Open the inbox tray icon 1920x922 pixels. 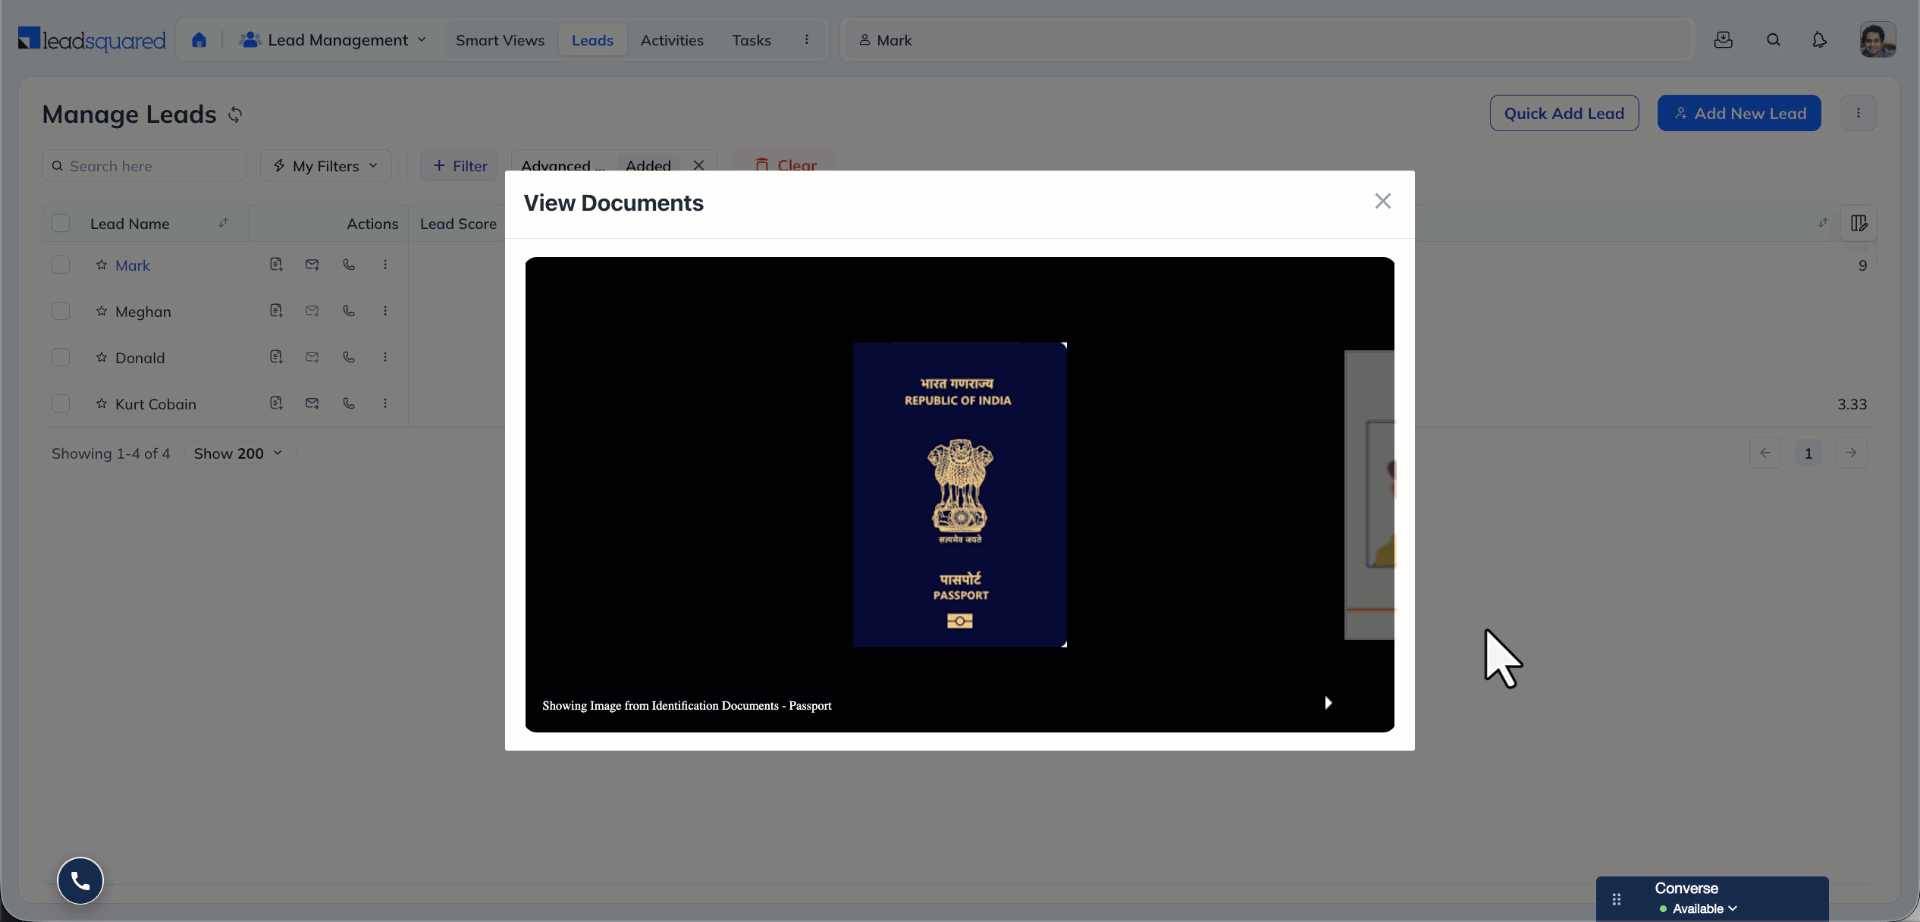(x=1723, y=40)
